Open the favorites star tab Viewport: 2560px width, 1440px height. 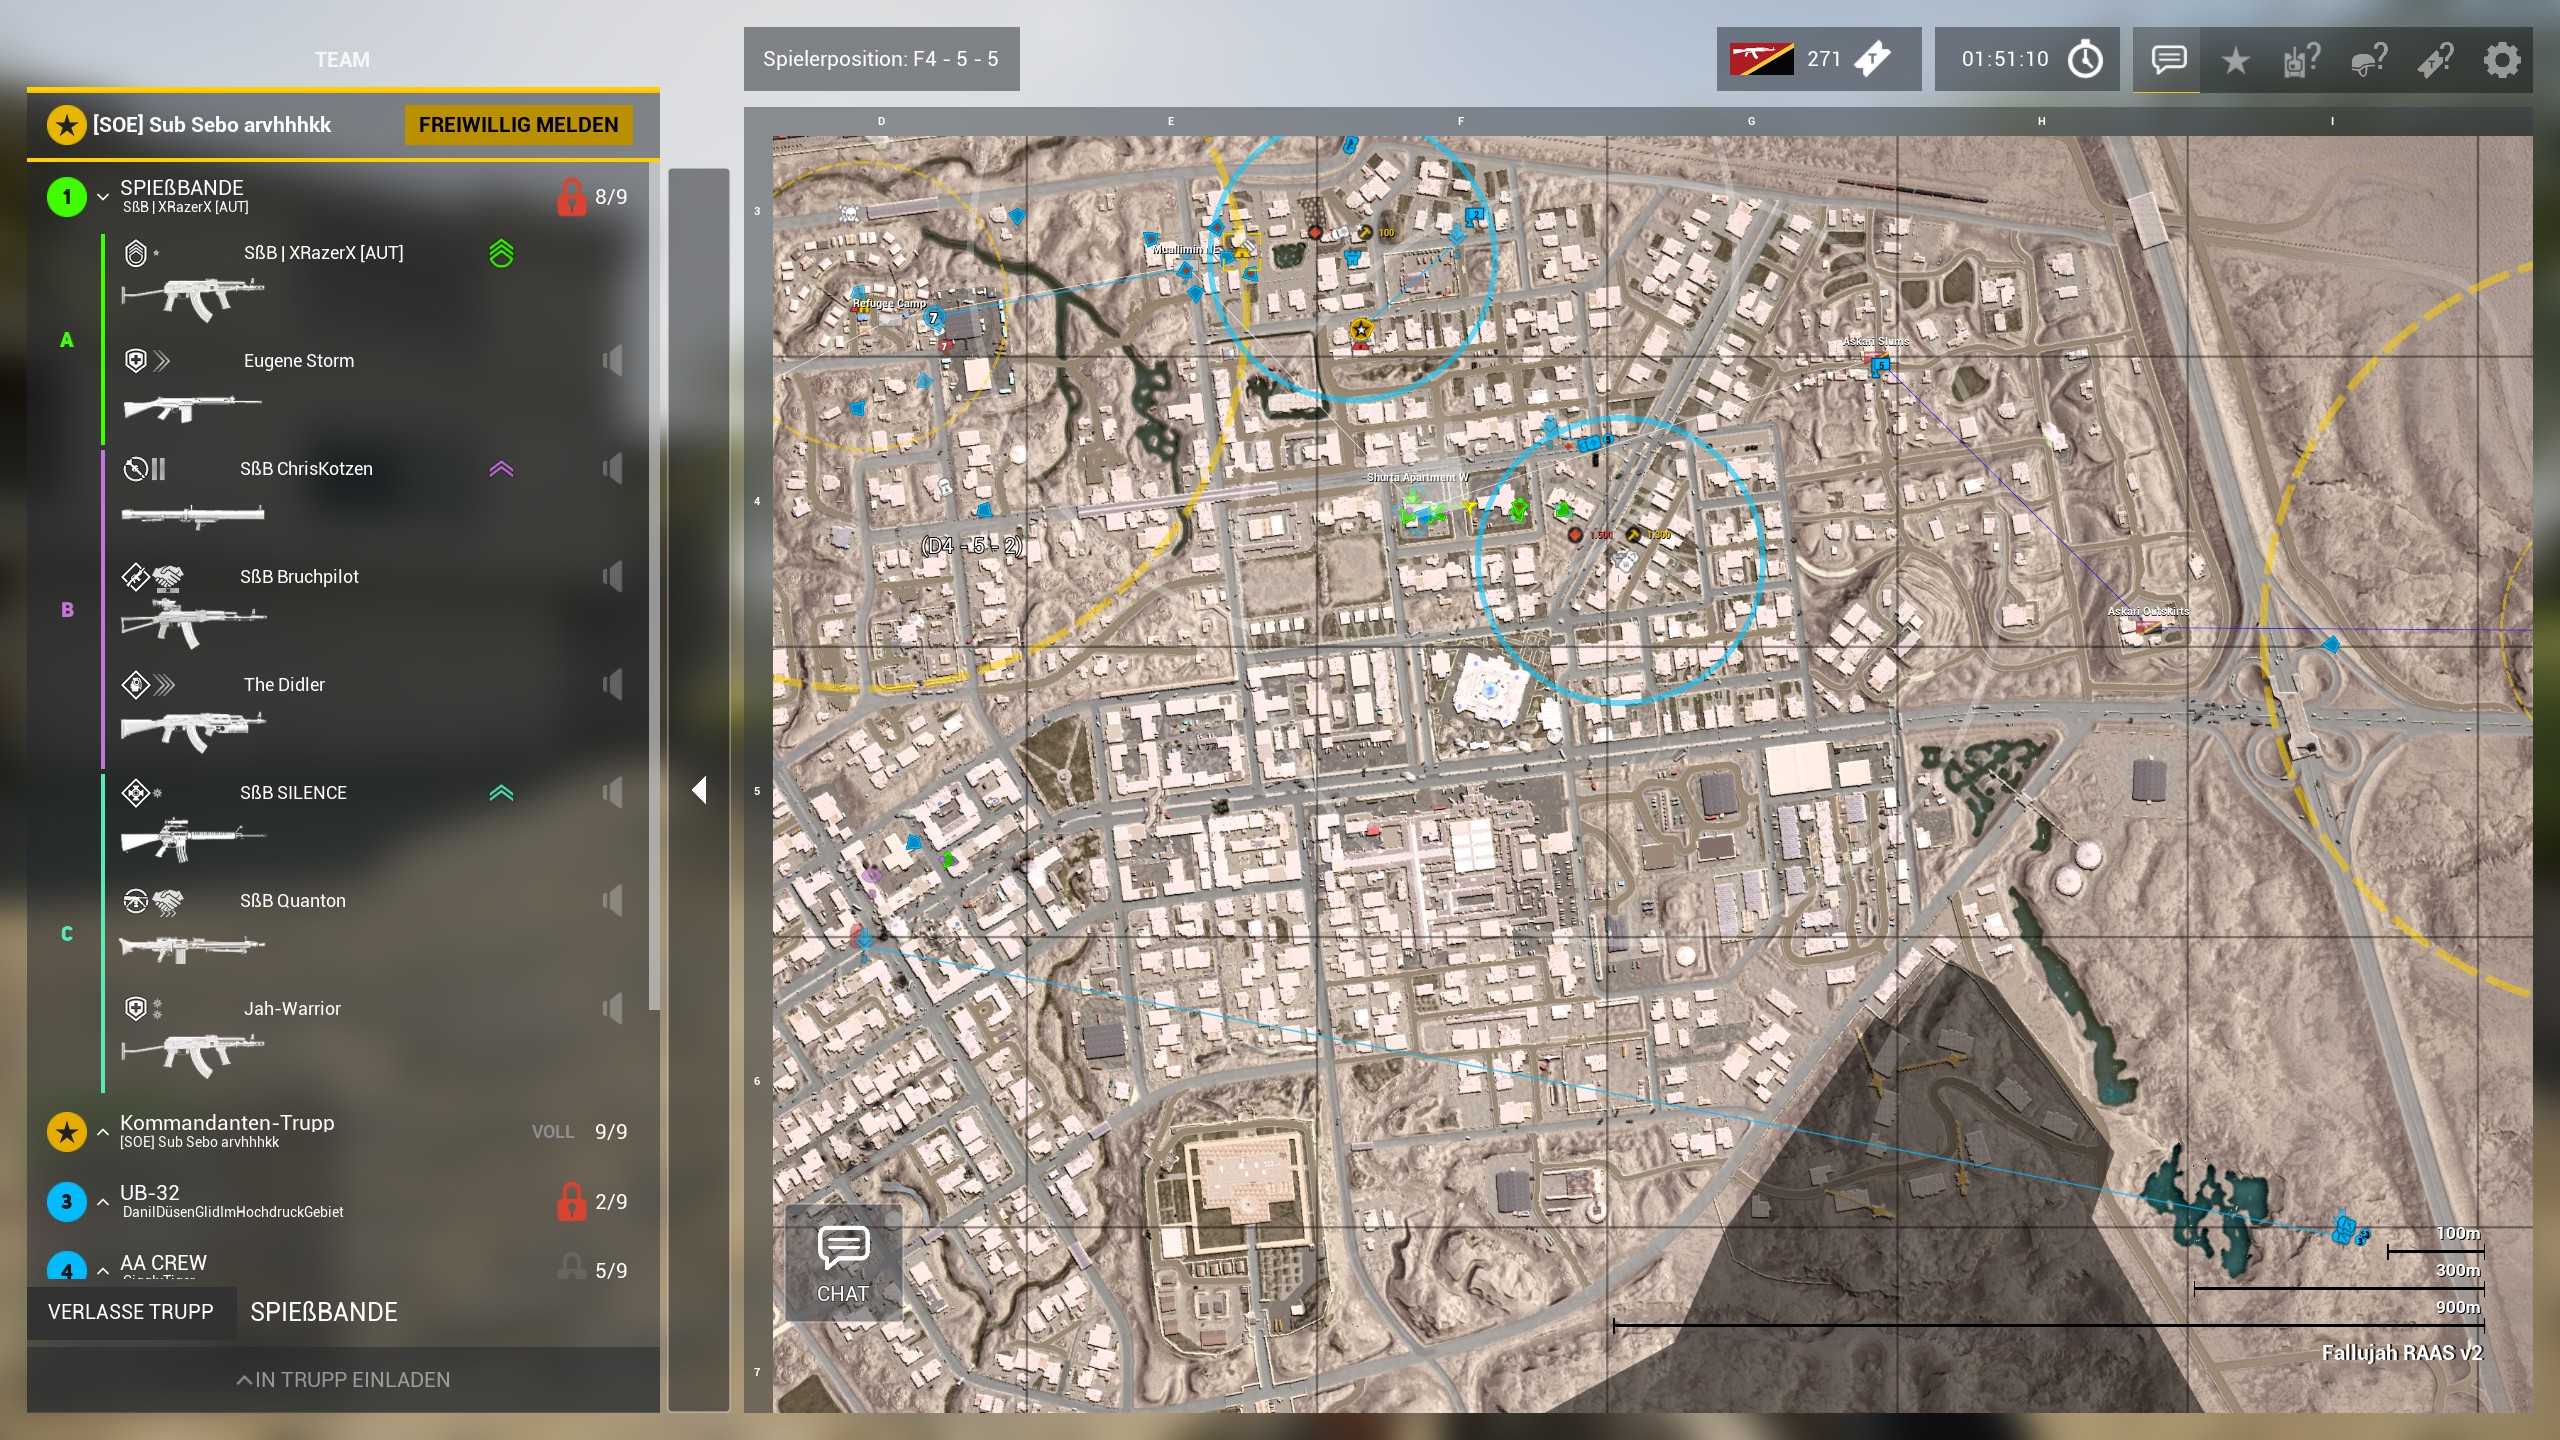tap(2235, 60)
